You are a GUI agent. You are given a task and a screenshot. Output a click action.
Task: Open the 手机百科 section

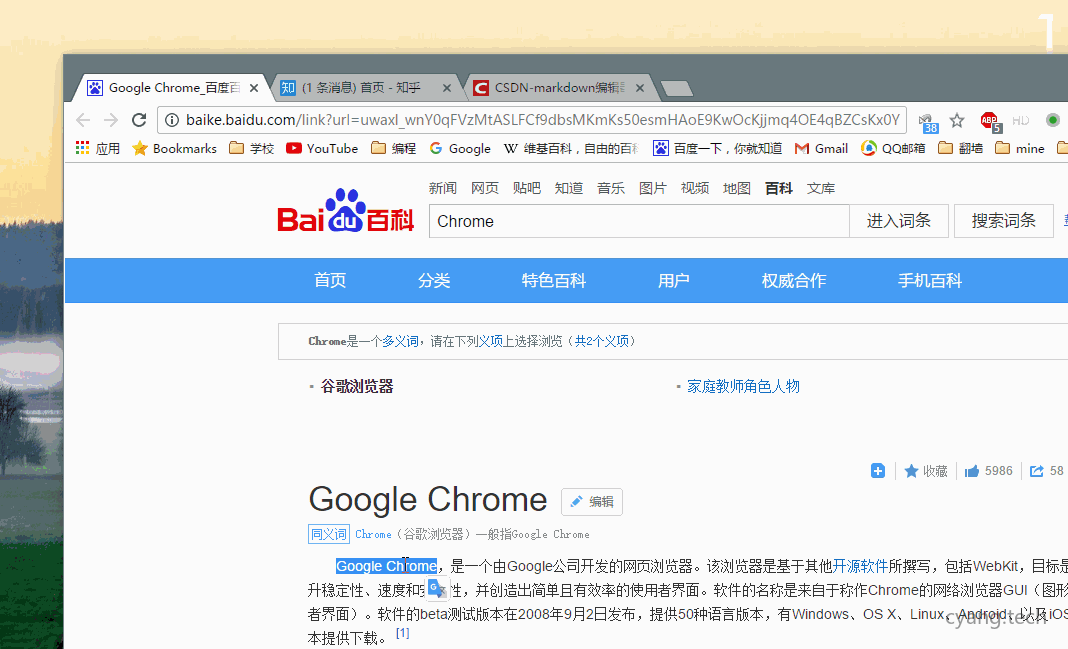coord(930,281)
